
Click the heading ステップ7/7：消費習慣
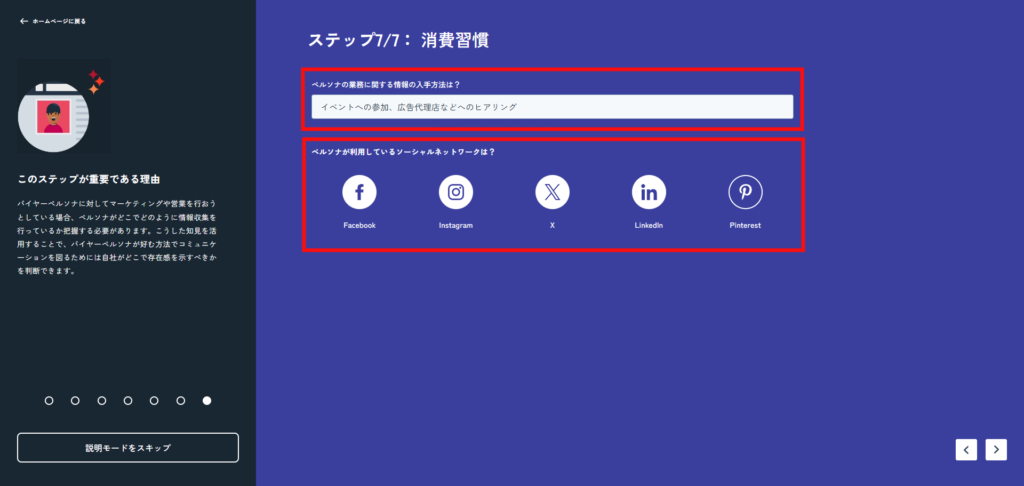[398, 40]
